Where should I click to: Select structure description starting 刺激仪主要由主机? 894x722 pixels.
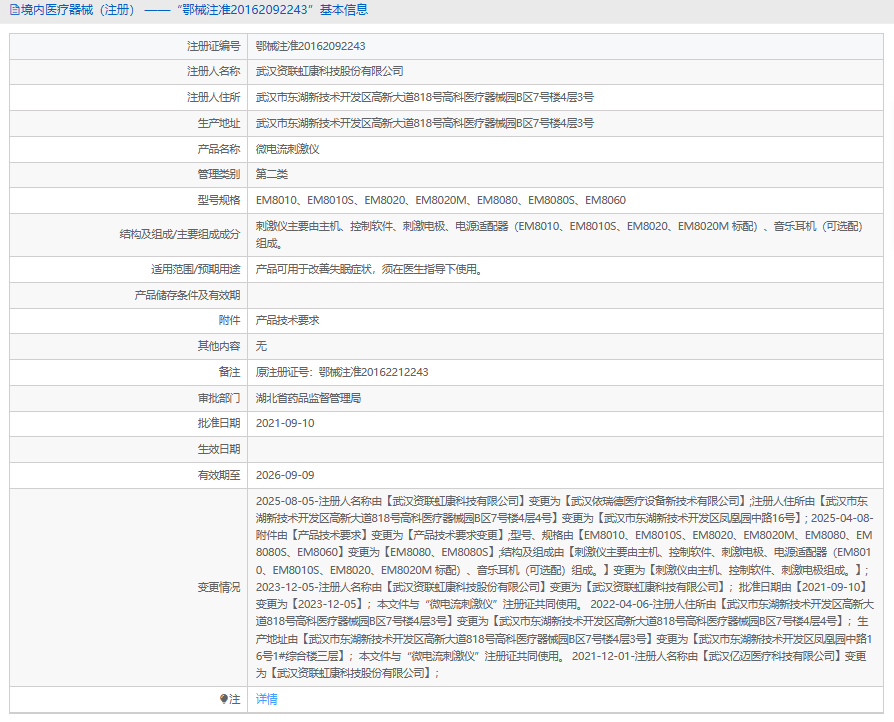(x=559, y=235)
